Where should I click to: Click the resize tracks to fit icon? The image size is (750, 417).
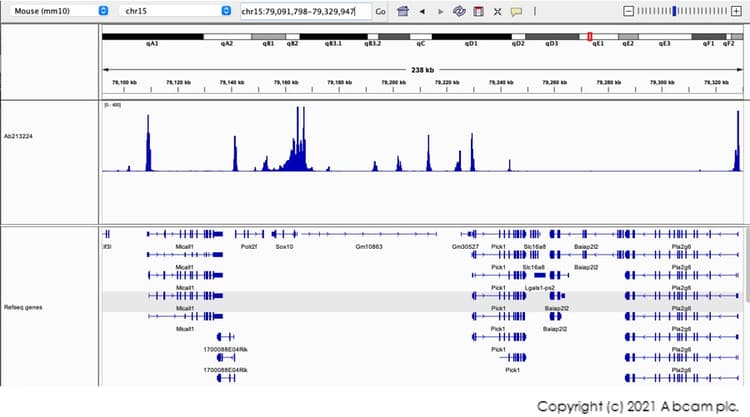[497, 11]
